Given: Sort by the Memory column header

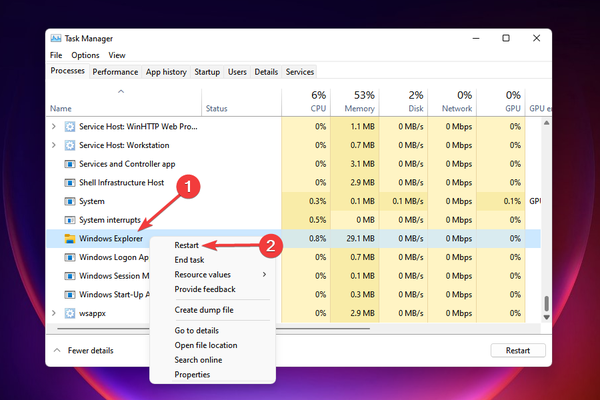Looking at the screenshot, I should coord(355,102).
